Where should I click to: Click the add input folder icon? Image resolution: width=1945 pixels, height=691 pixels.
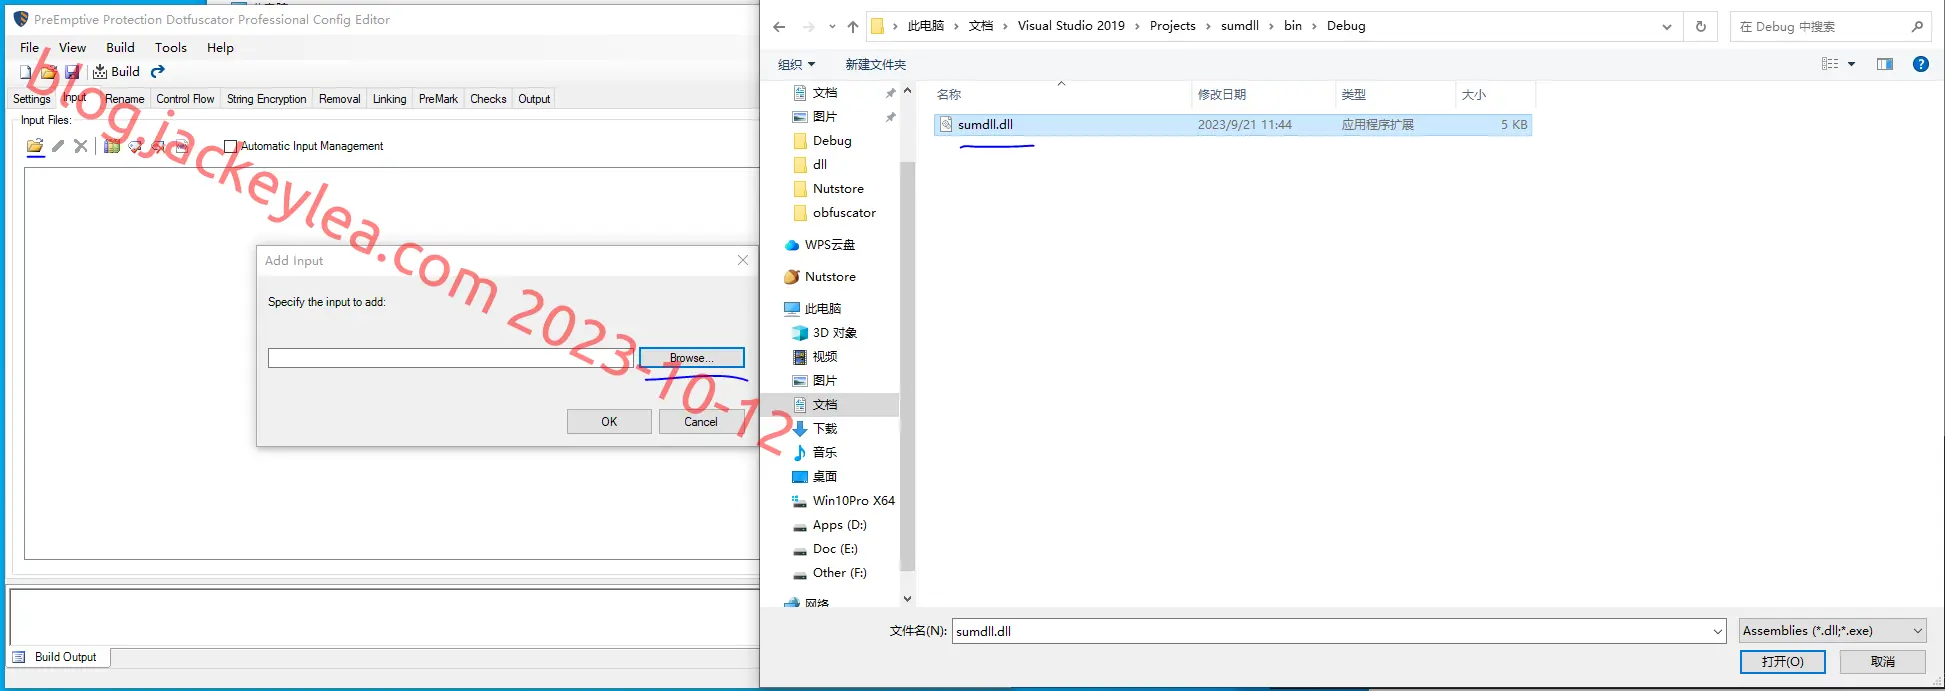click(x=35, y=146)
